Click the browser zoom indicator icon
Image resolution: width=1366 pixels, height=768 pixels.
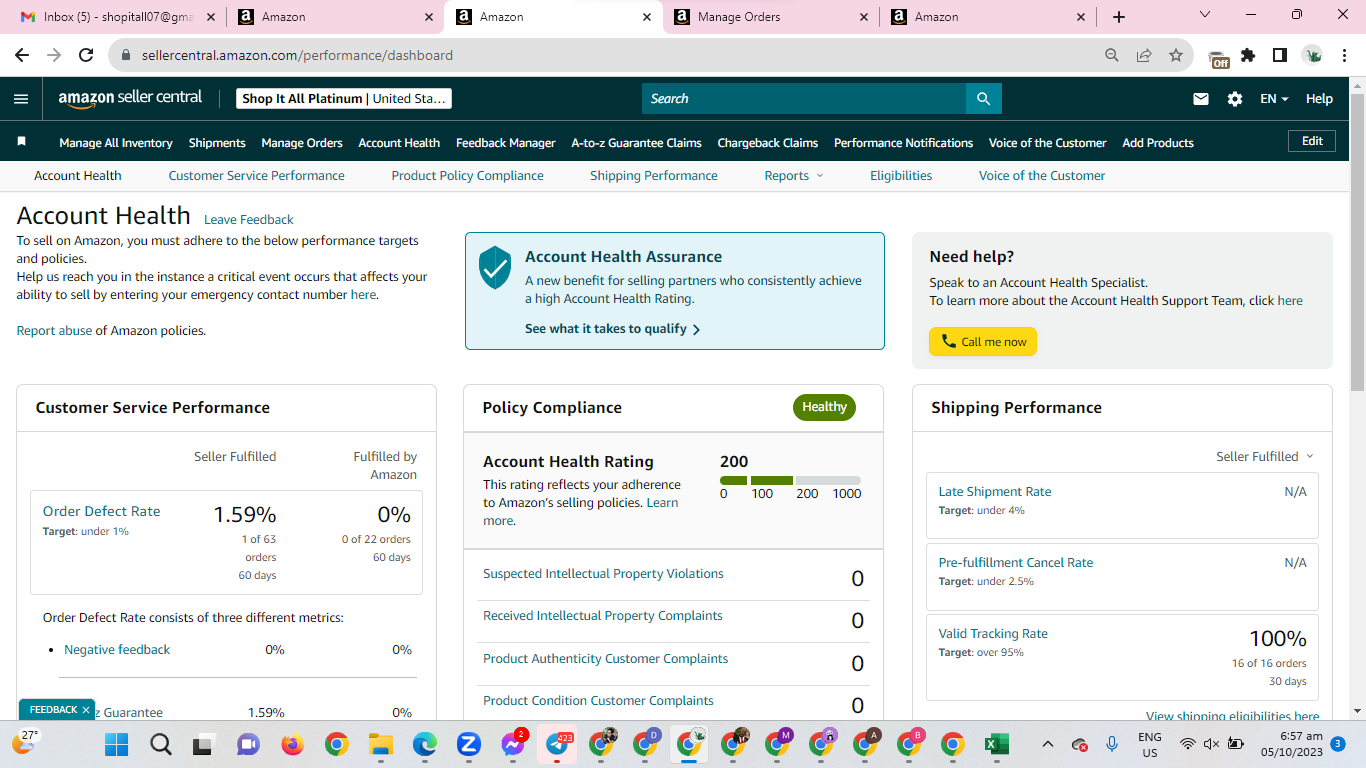[1112, 56]
